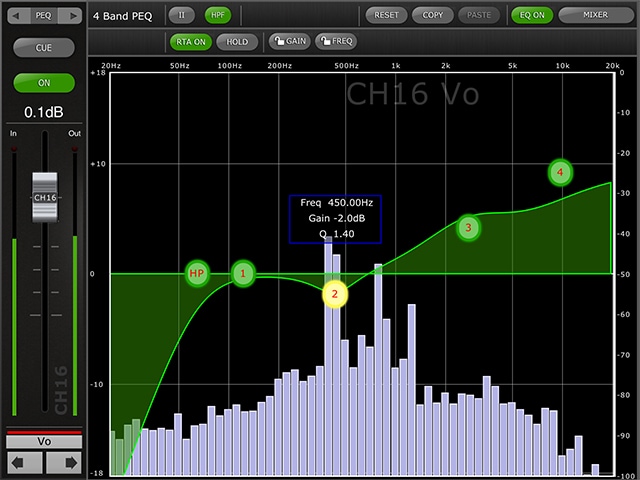Toggle the FREQ lock
640x480 pixels.
336,41
